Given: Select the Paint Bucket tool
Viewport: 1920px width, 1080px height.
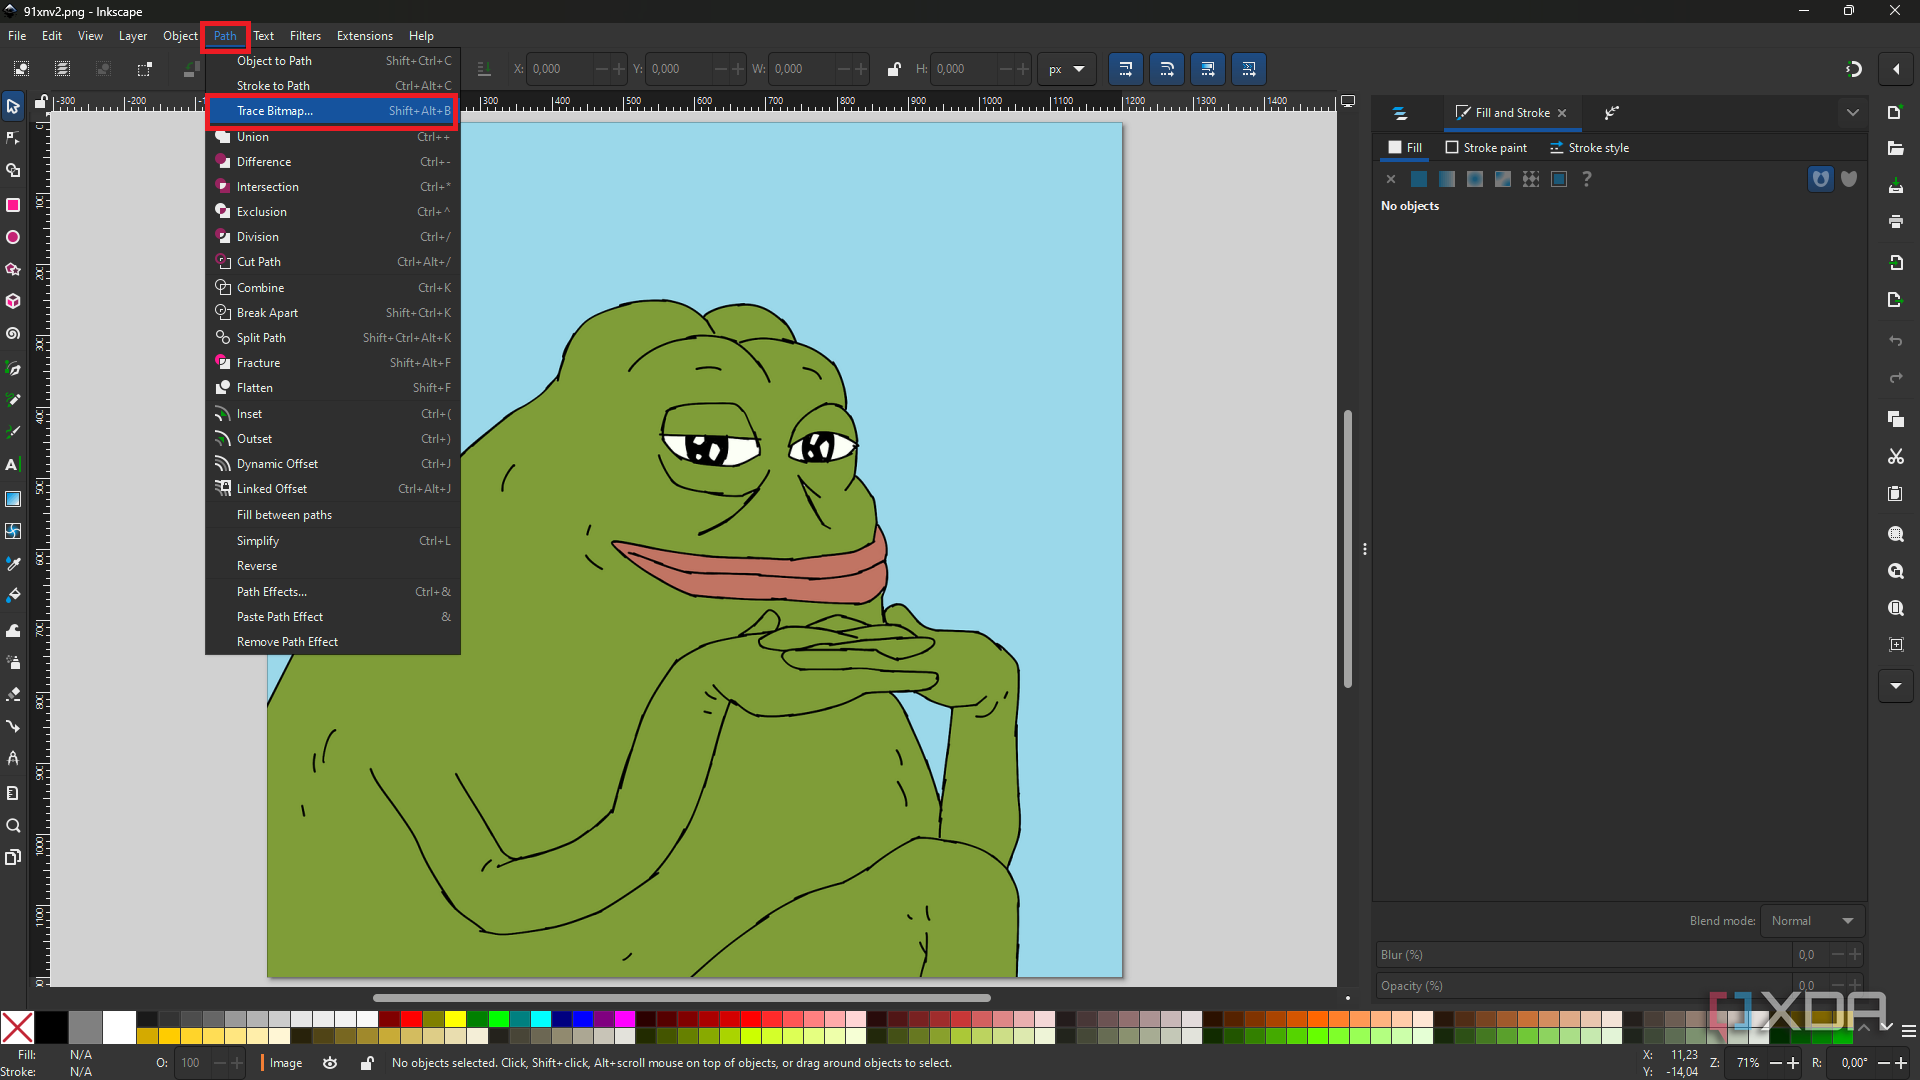Looking at the screenshot, I should coord(13,596).
